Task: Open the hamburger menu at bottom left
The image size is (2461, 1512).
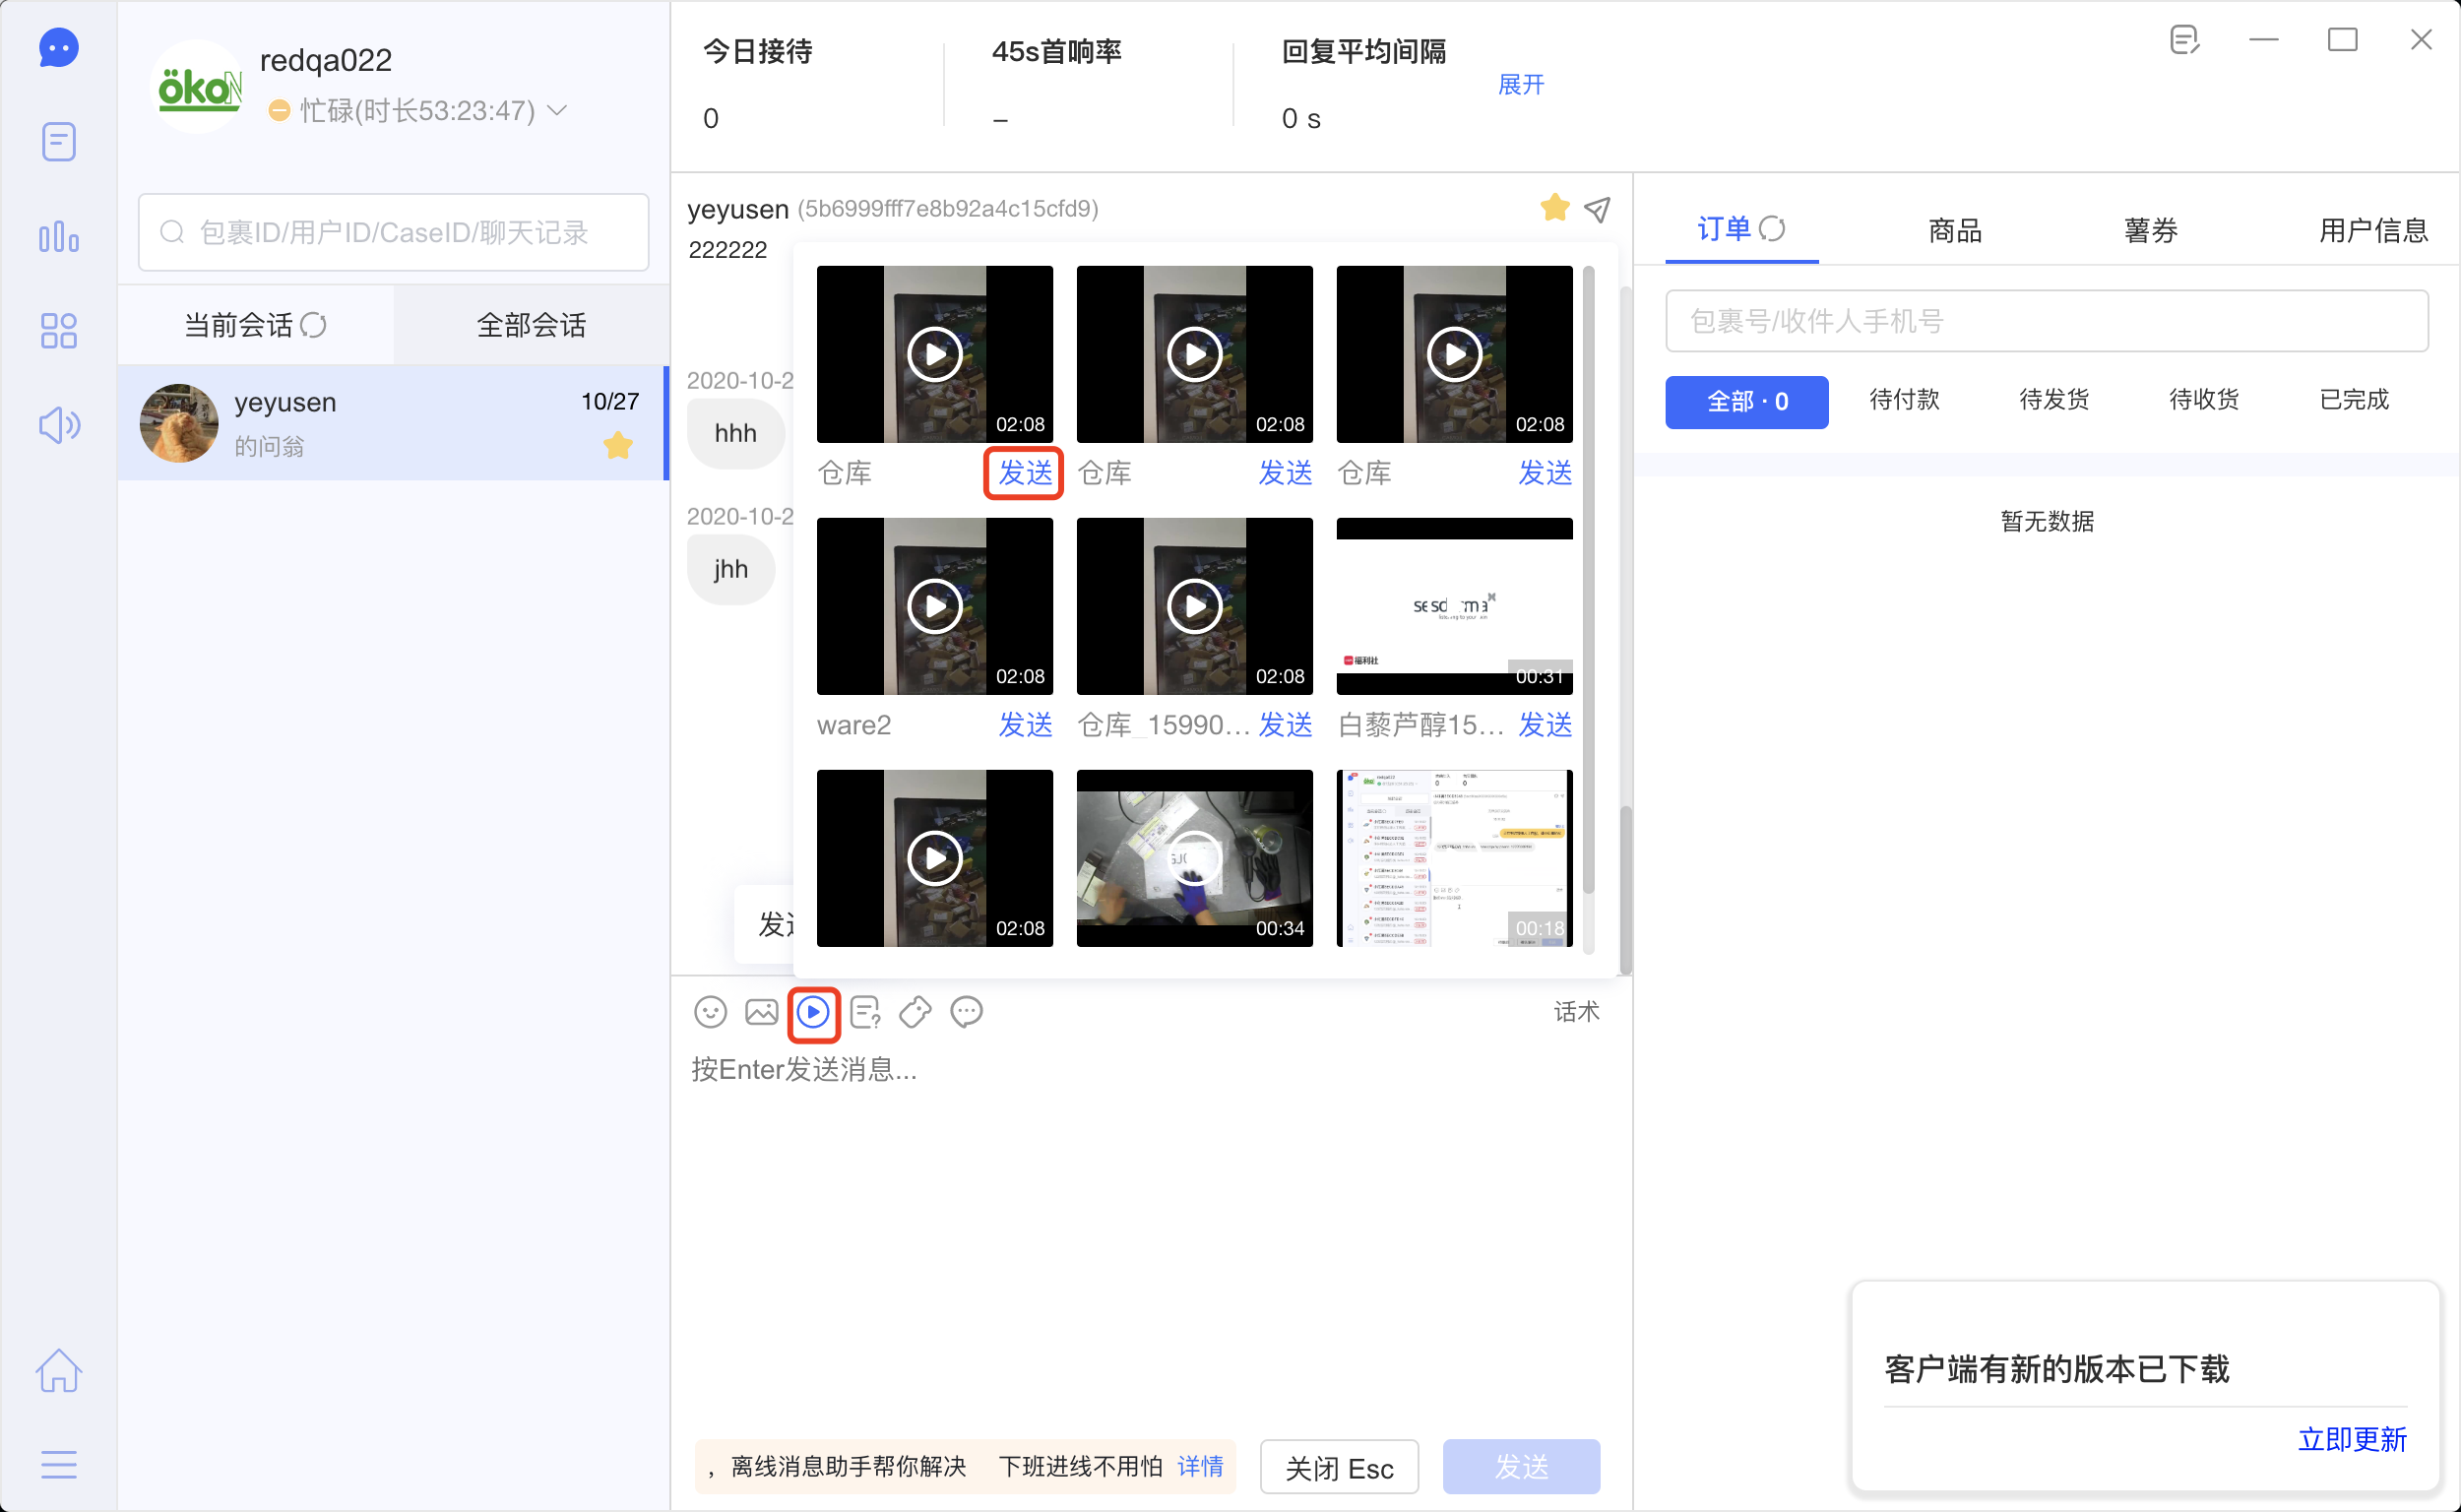Action: tap(59, 1464)
